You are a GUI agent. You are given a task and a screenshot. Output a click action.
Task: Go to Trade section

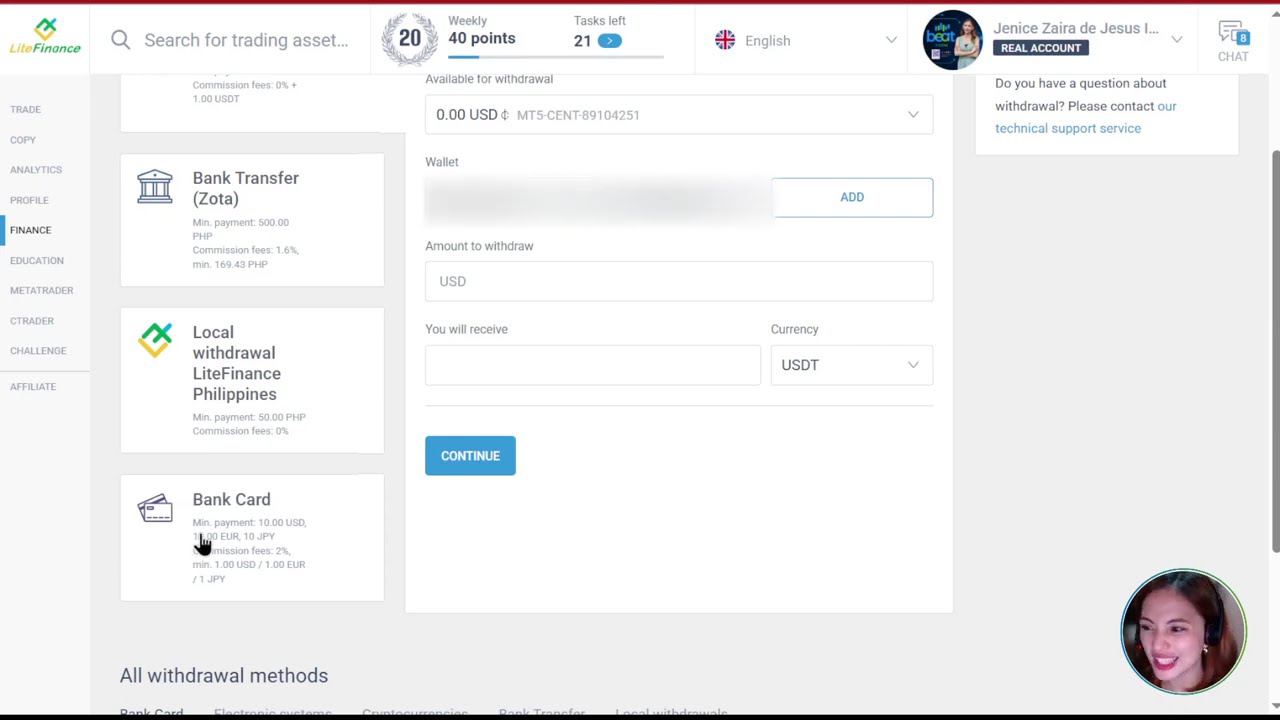click(25, 109)
